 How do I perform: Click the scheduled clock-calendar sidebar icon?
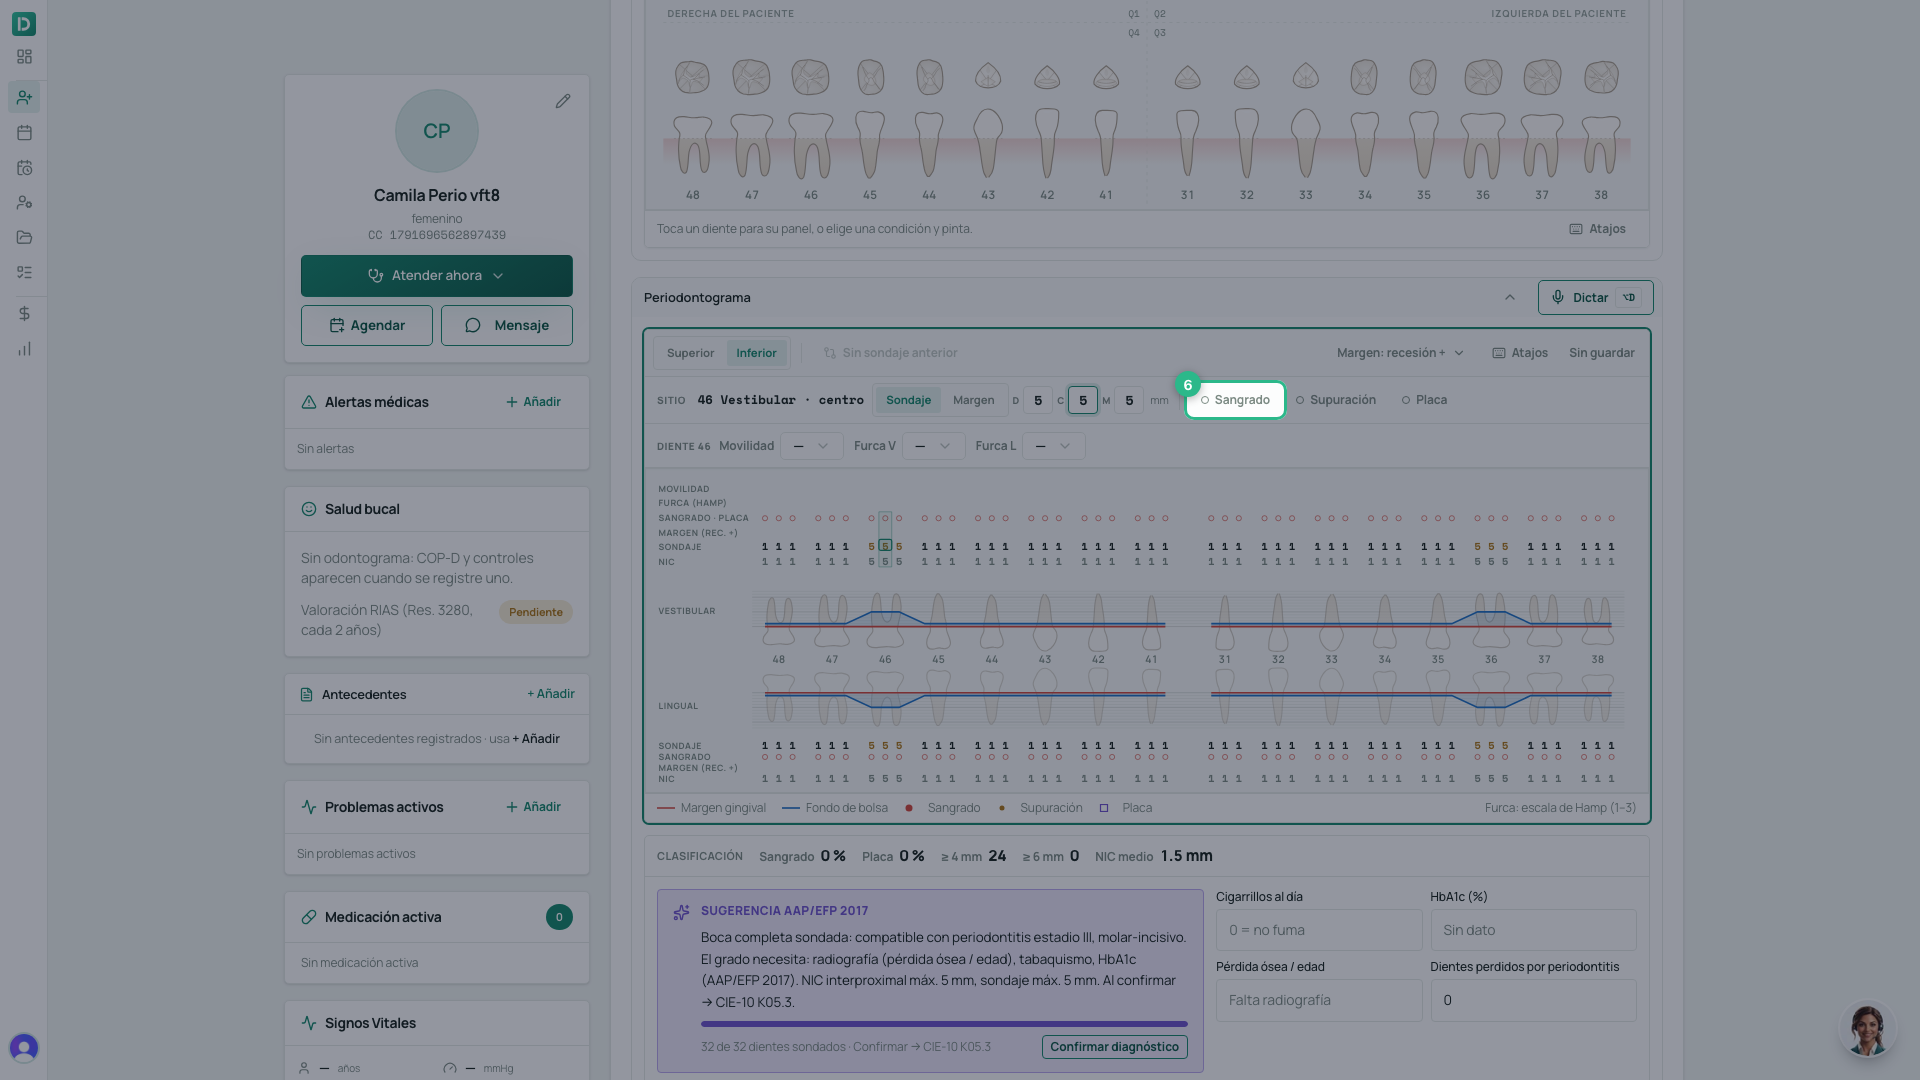24,168
